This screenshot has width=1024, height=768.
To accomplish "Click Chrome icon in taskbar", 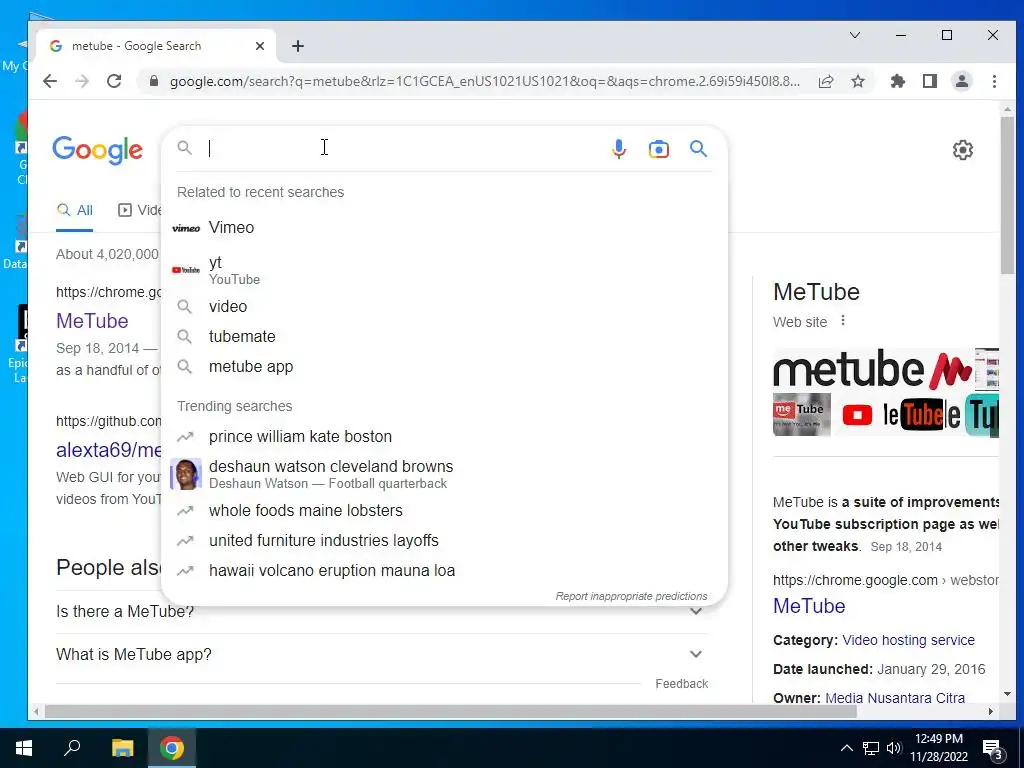I will (172, 748).
